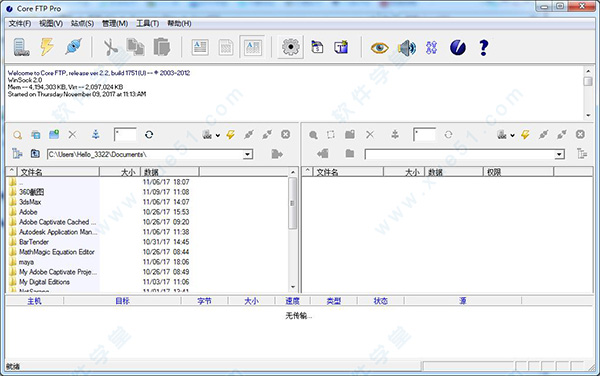Toggle the local pane tree view icon
Viewport: 600px width, 376px height.
[17, 154]
